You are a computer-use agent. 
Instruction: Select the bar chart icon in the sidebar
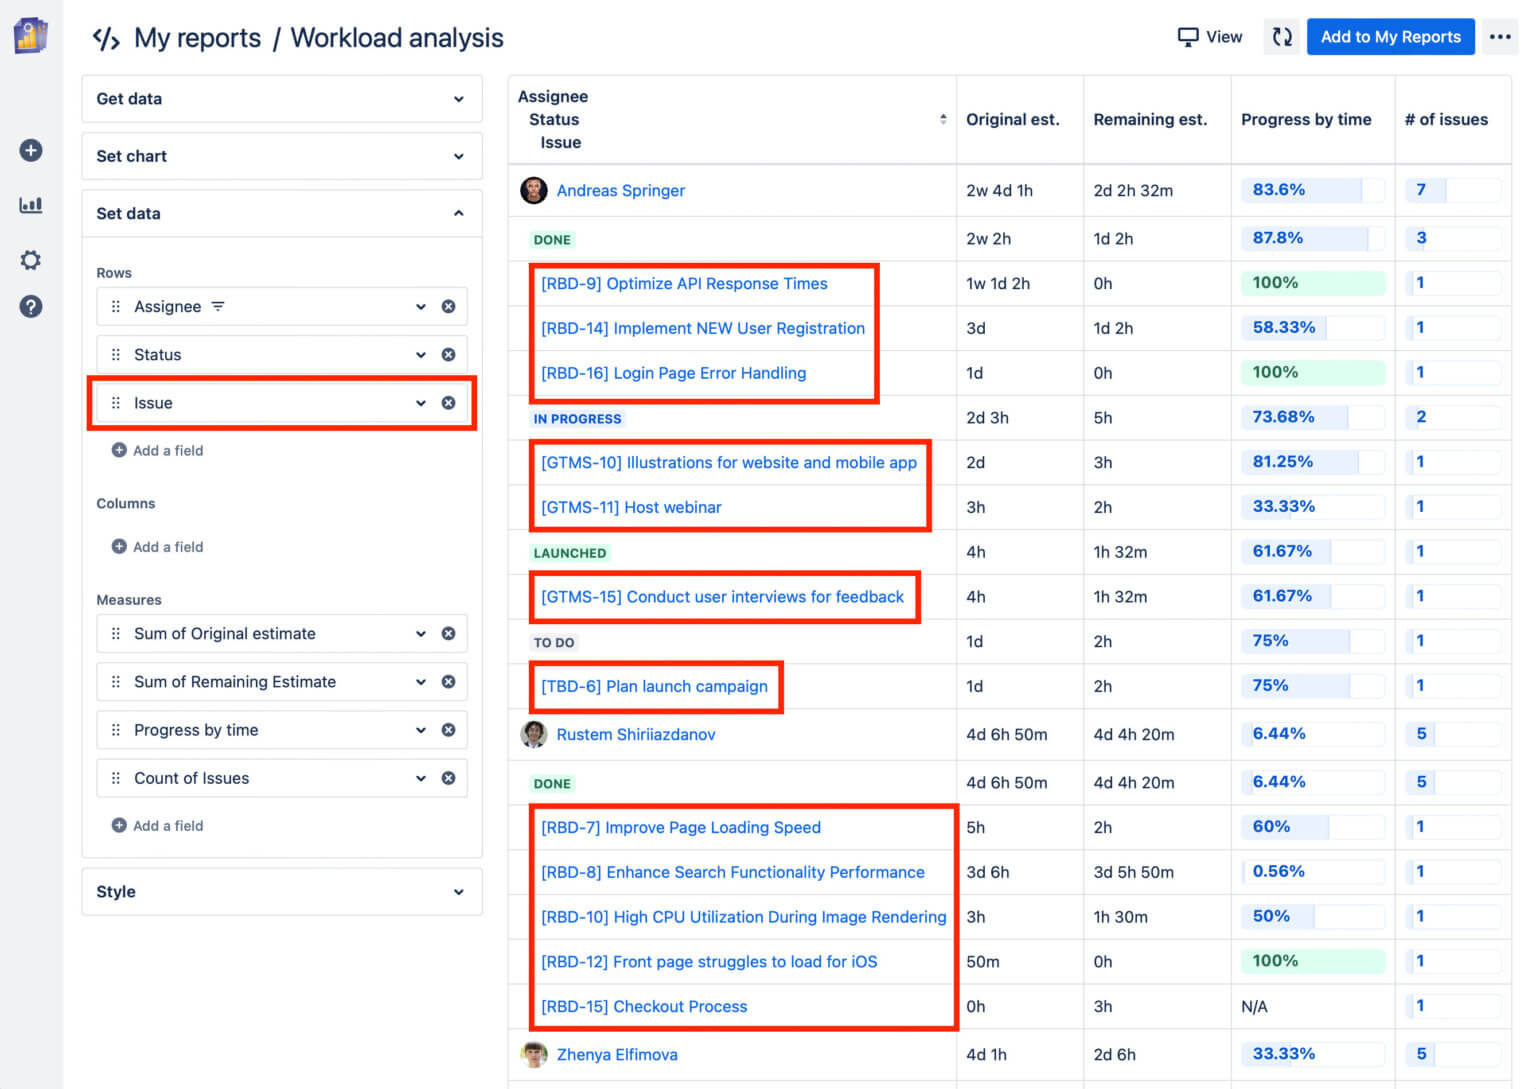point(30,205)
